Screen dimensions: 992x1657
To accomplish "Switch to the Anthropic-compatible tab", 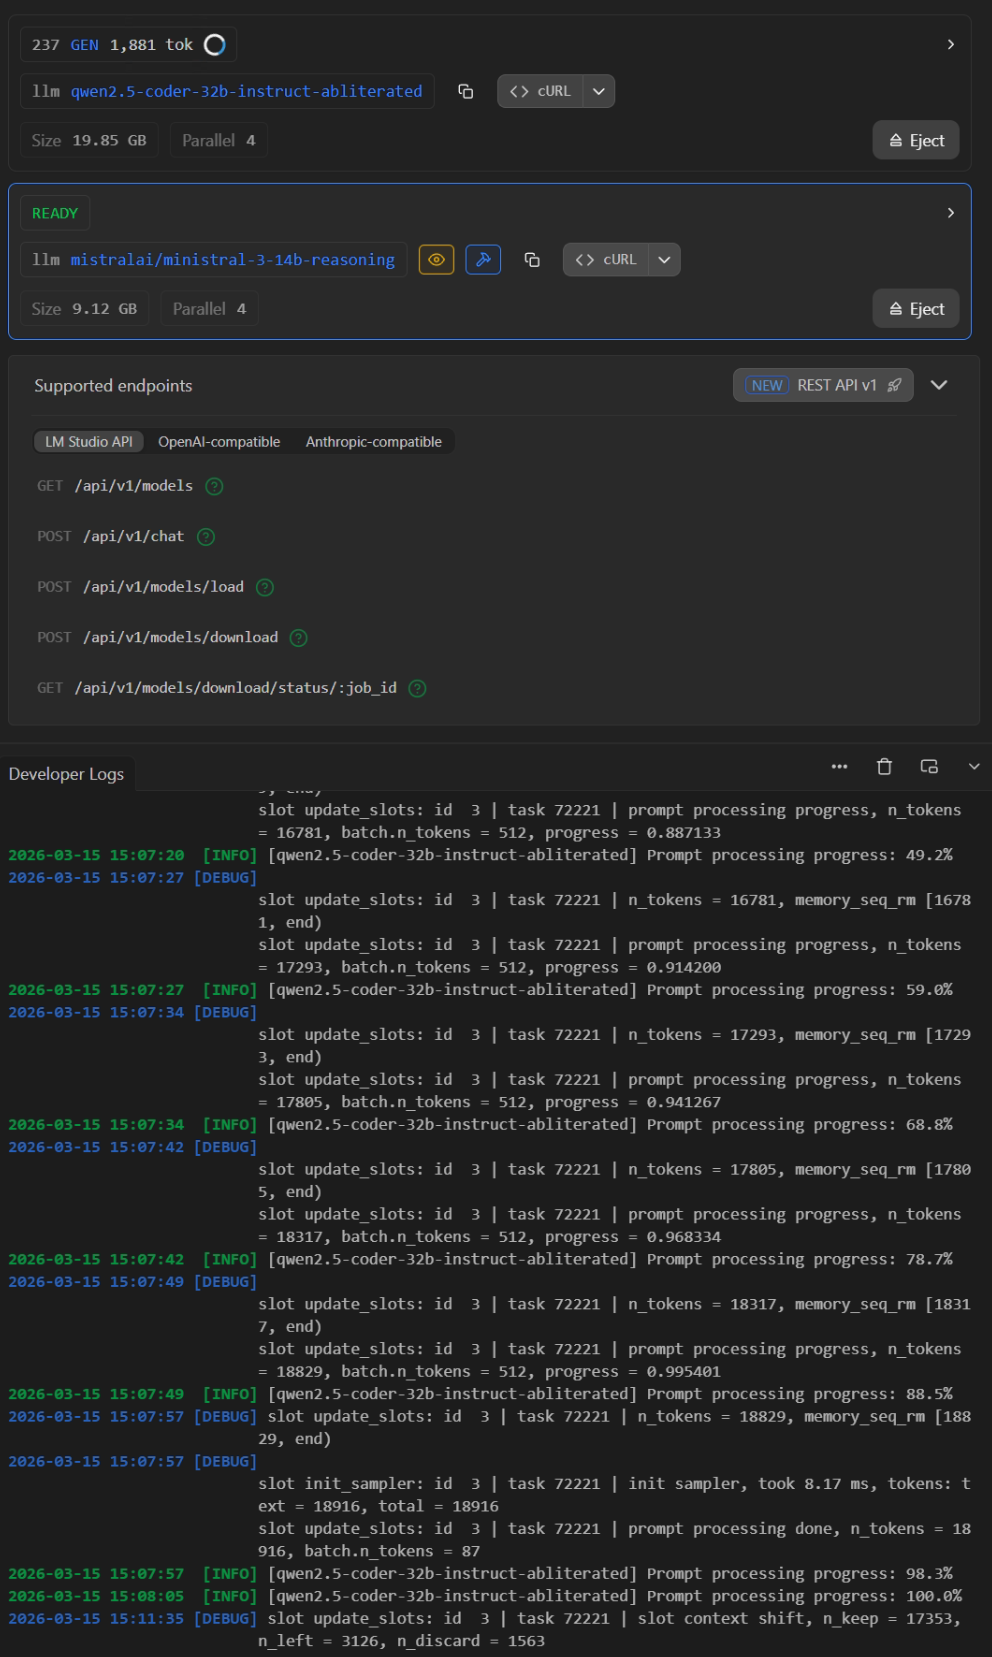I will [373, 442].
